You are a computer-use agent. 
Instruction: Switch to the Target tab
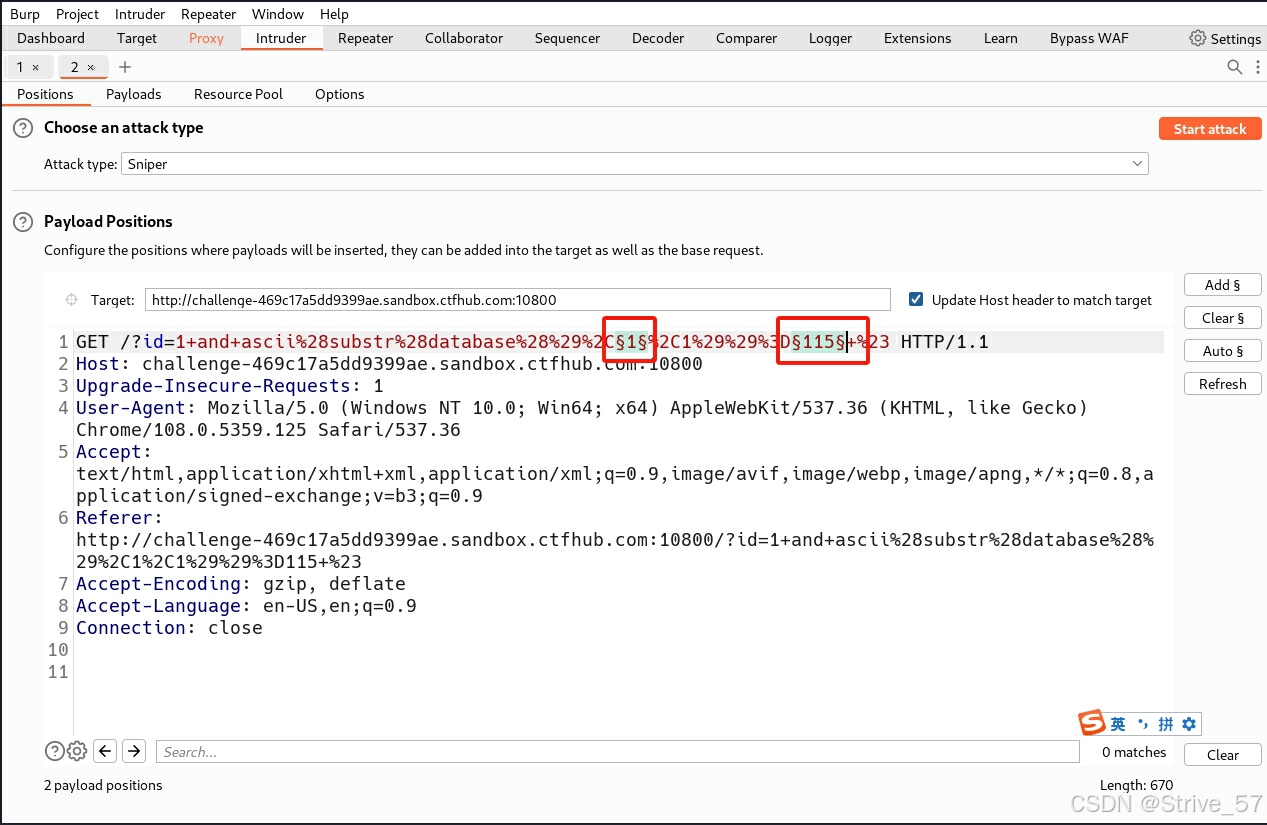[x=137, y=38]
